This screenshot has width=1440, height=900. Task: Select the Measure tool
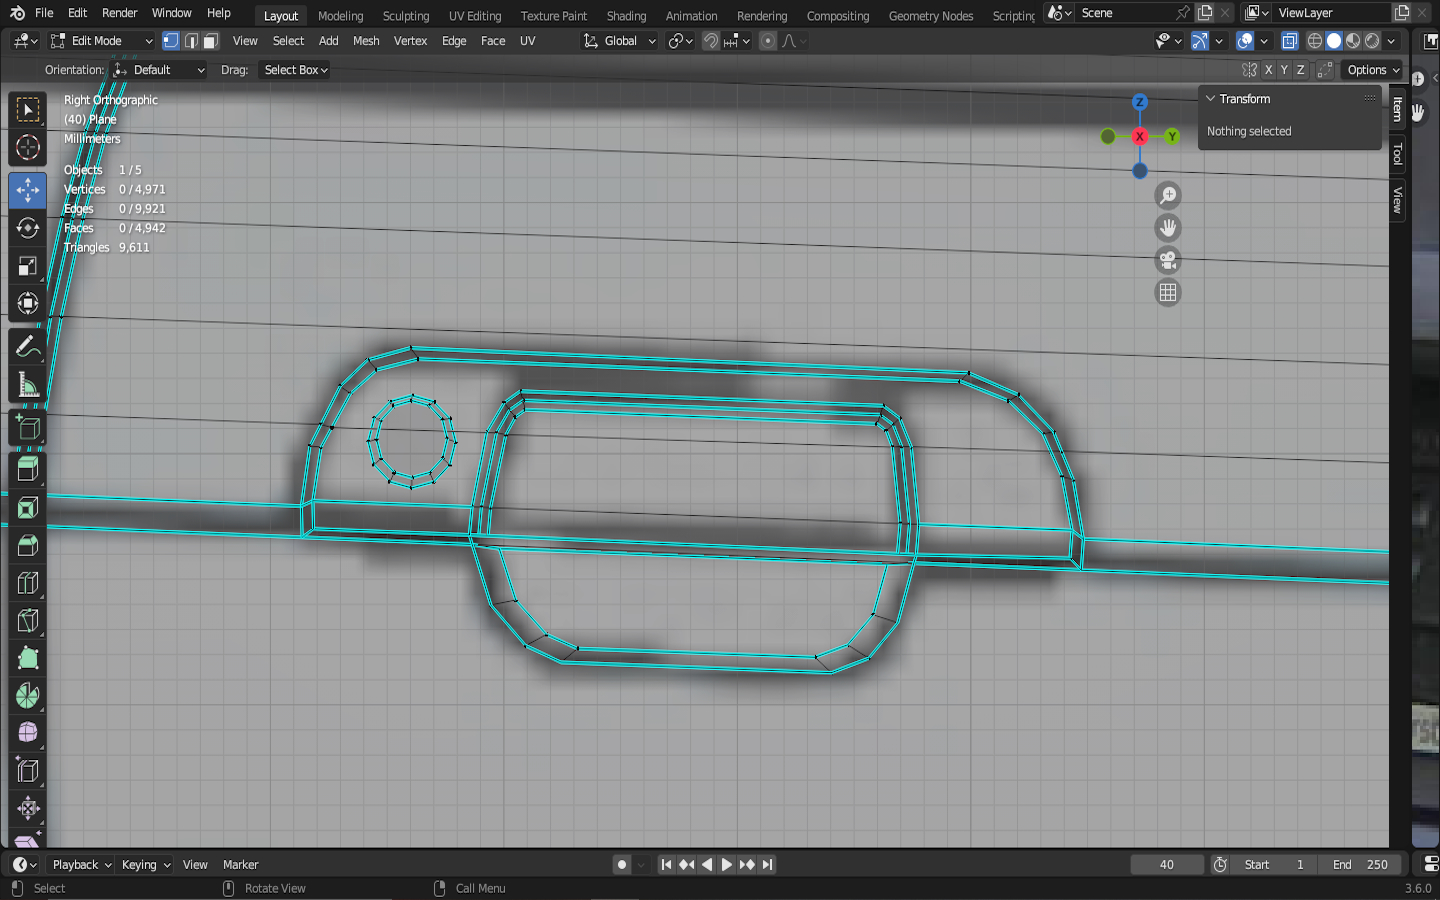(x=28, y=386)
